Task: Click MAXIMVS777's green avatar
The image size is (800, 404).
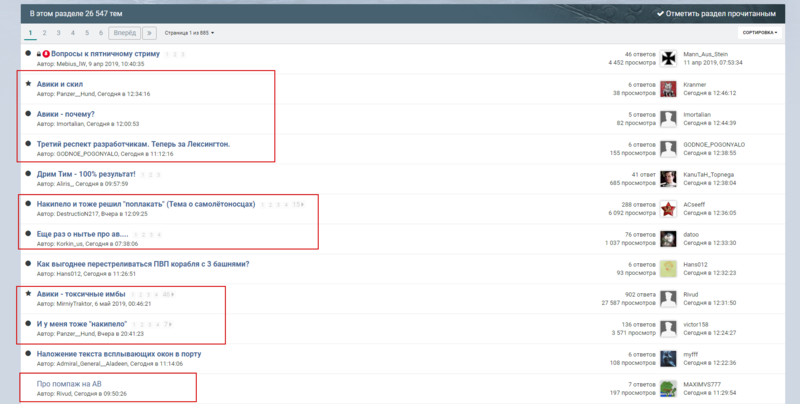Action: point(669,387)
